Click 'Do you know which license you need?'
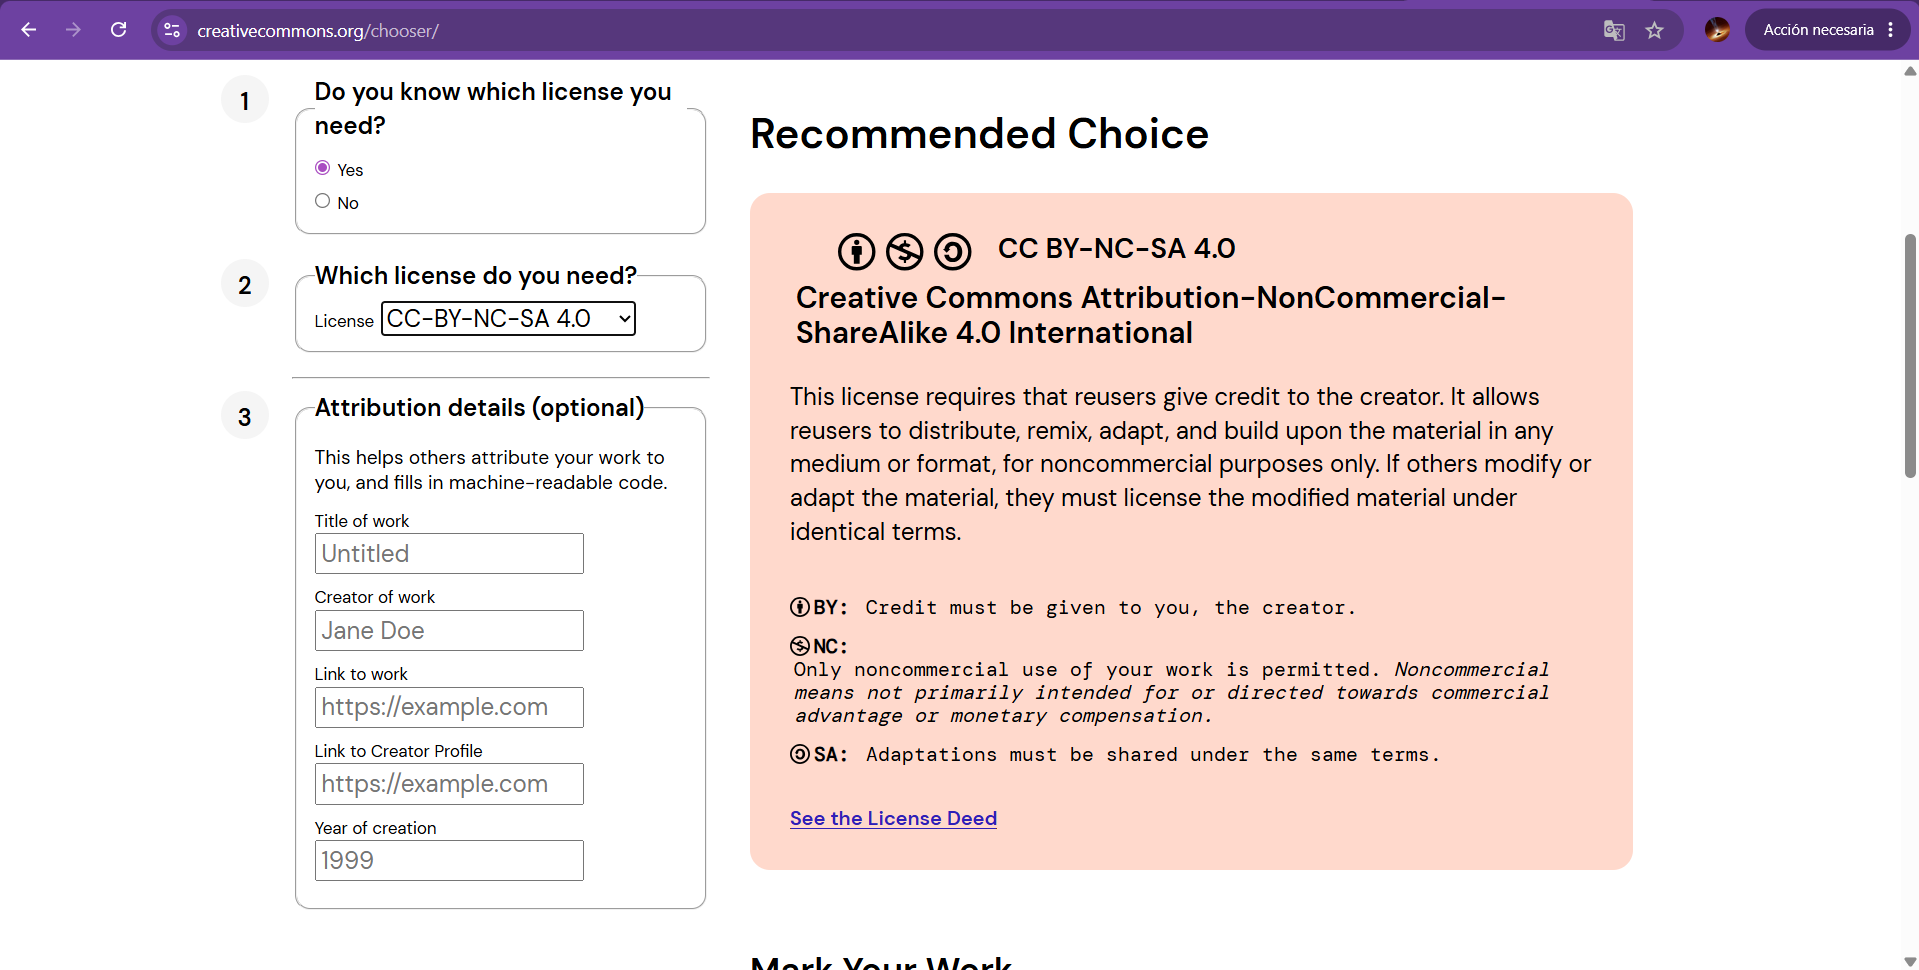Image resolution: width=1919 pixels, height=970 pixels. pyautogui.click(x=493, y=108)
